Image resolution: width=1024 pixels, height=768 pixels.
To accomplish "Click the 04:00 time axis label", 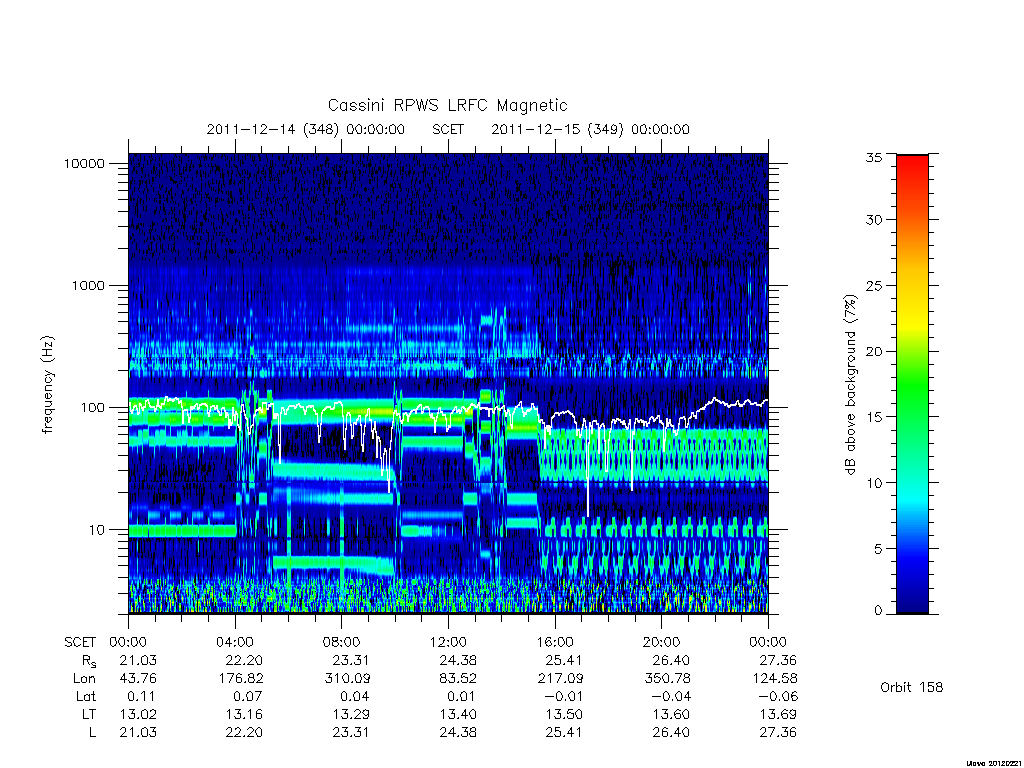I will tap(235, 642).
